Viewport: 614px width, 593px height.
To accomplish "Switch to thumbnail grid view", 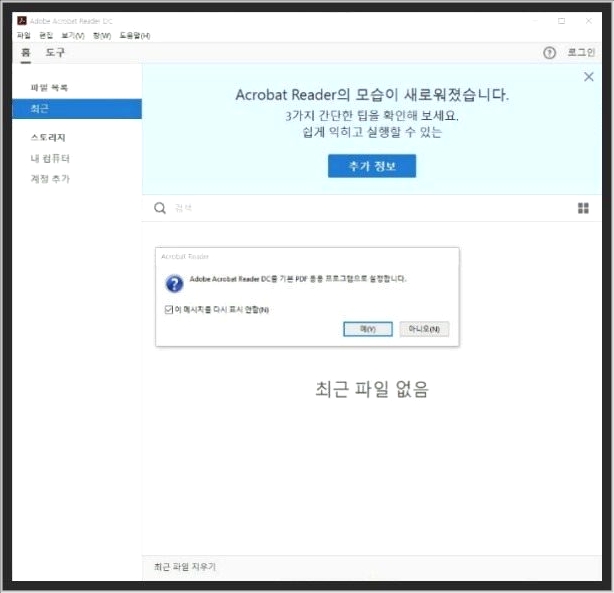I will (x=583, y=208).
